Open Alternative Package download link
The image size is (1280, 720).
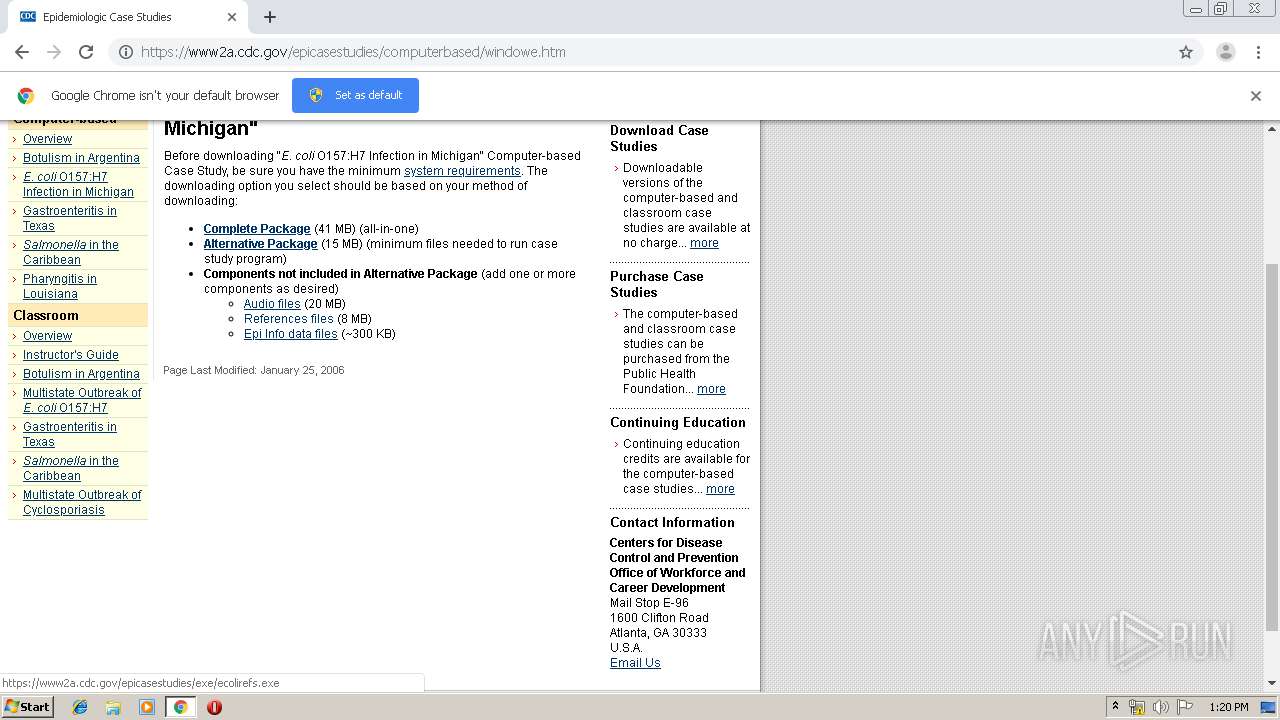pos(260,244)
